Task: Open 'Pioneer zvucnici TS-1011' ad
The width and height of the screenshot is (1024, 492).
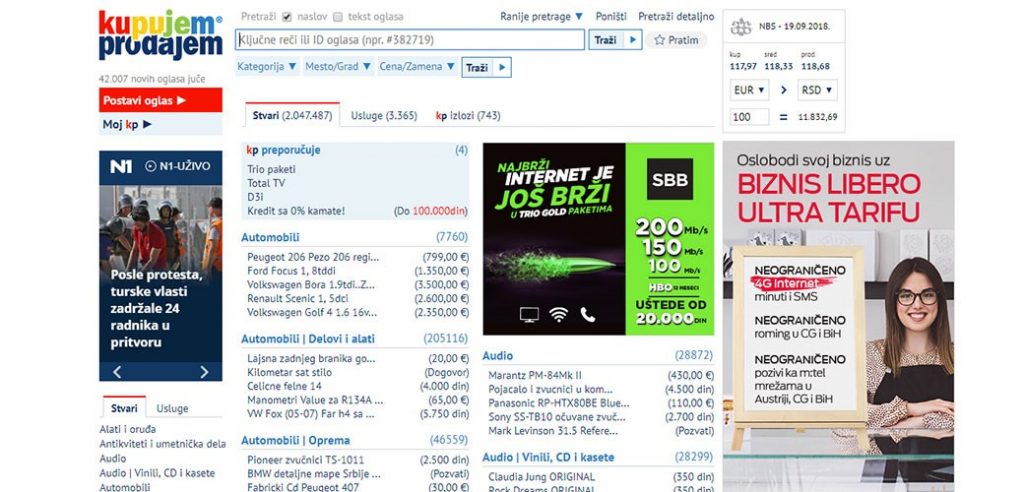Action: point(306,460)
